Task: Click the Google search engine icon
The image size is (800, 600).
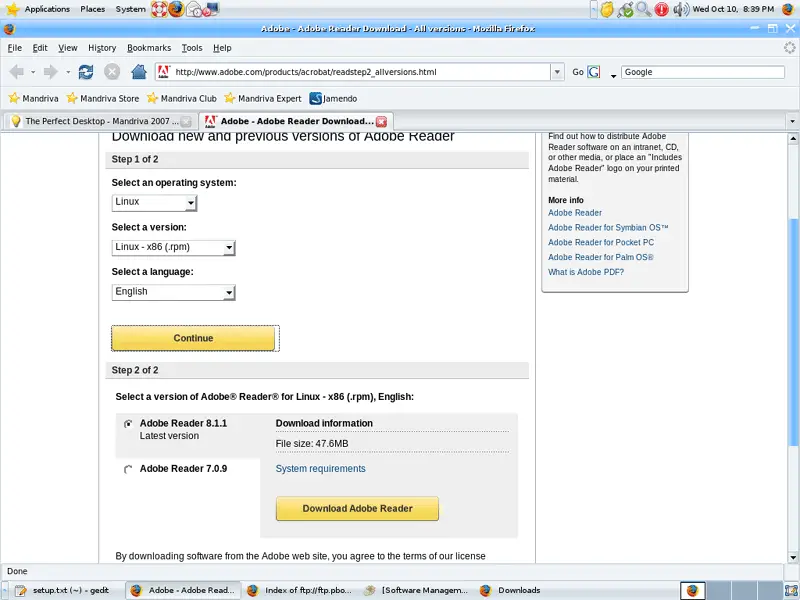Action: [x=593, y=72]
